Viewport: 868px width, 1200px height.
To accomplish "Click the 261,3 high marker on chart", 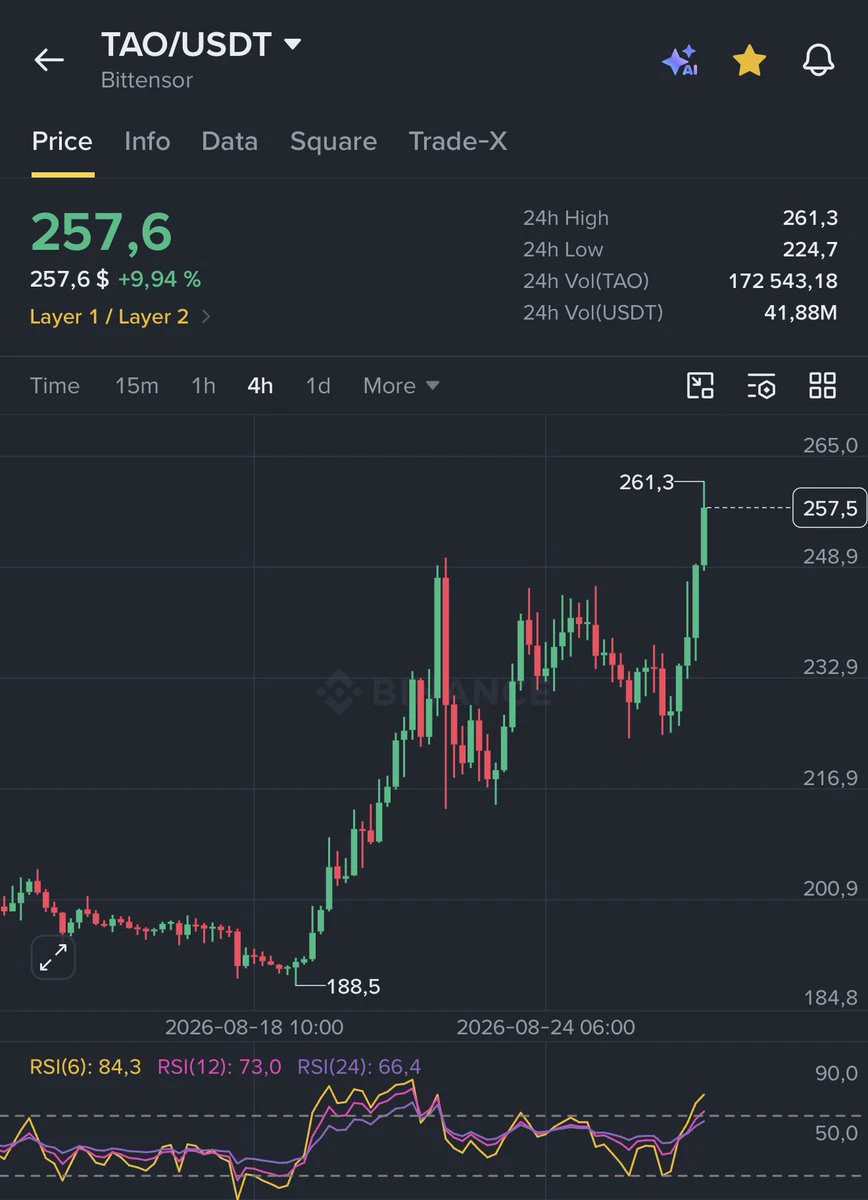I will pos(646,482).
